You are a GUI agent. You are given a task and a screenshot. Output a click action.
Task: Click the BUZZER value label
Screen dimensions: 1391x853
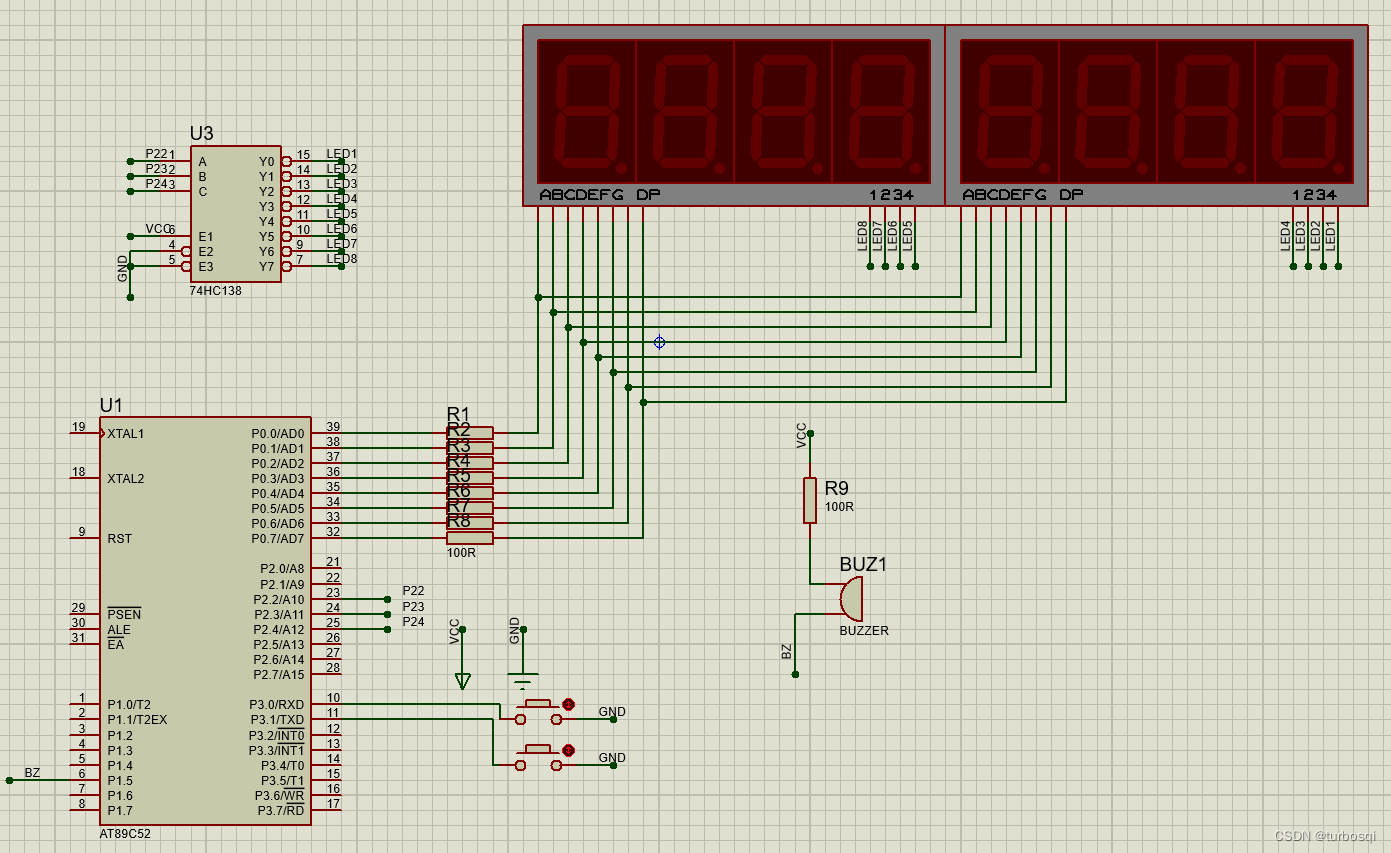tap(864, 631)
